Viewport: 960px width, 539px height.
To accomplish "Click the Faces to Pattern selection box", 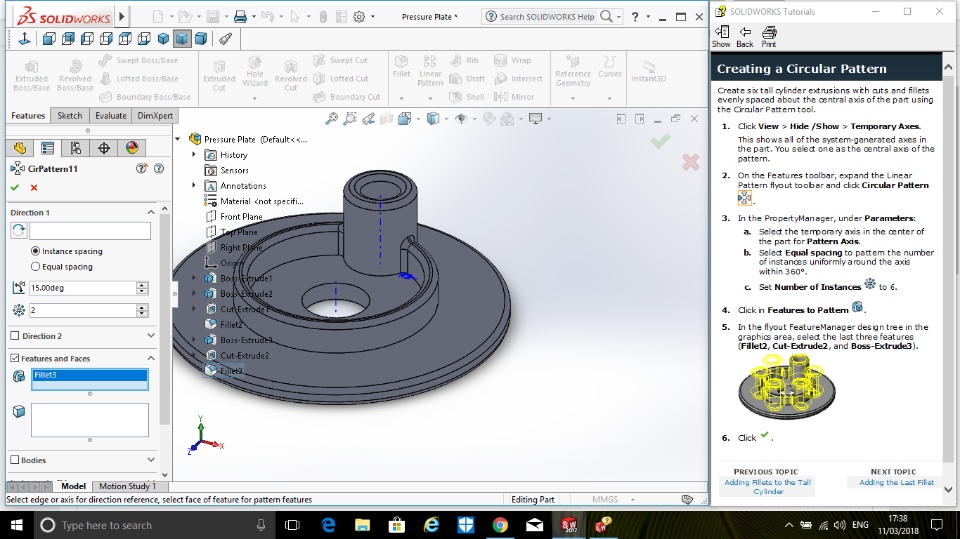I will pos(89,420).
